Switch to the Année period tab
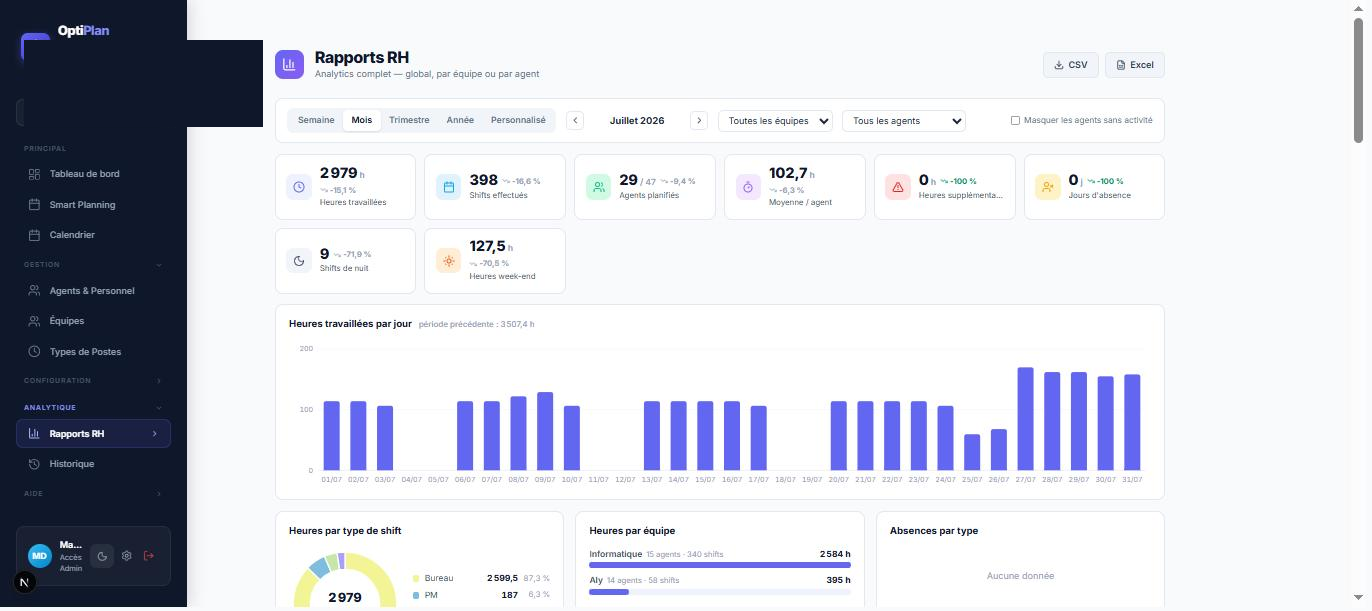 pos(460,120)
